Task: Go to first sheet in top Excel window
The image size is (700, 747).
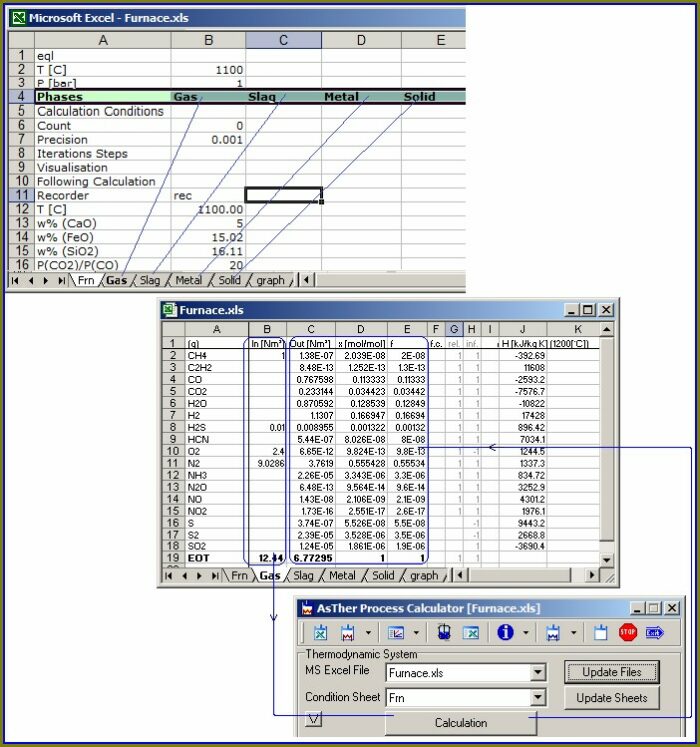Action: pos(15,281)
